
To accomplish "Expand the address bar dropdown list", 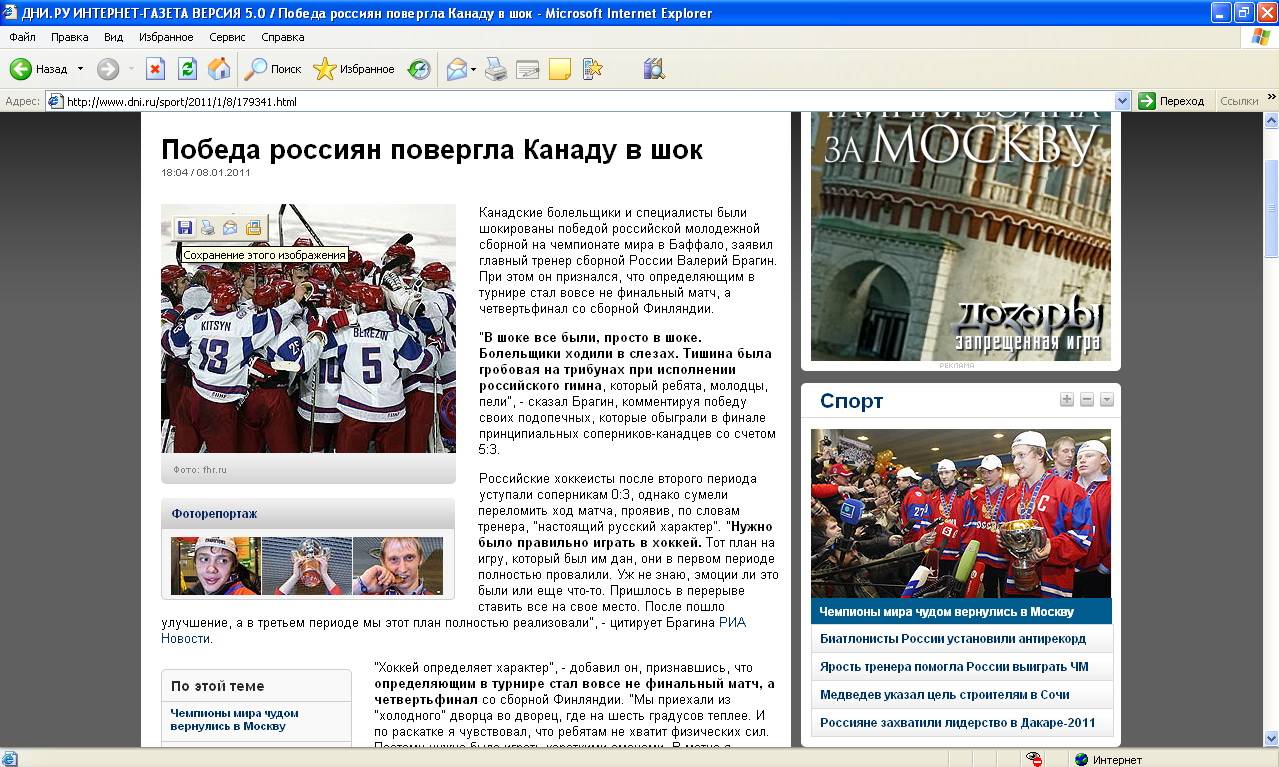I will 1122,101.
